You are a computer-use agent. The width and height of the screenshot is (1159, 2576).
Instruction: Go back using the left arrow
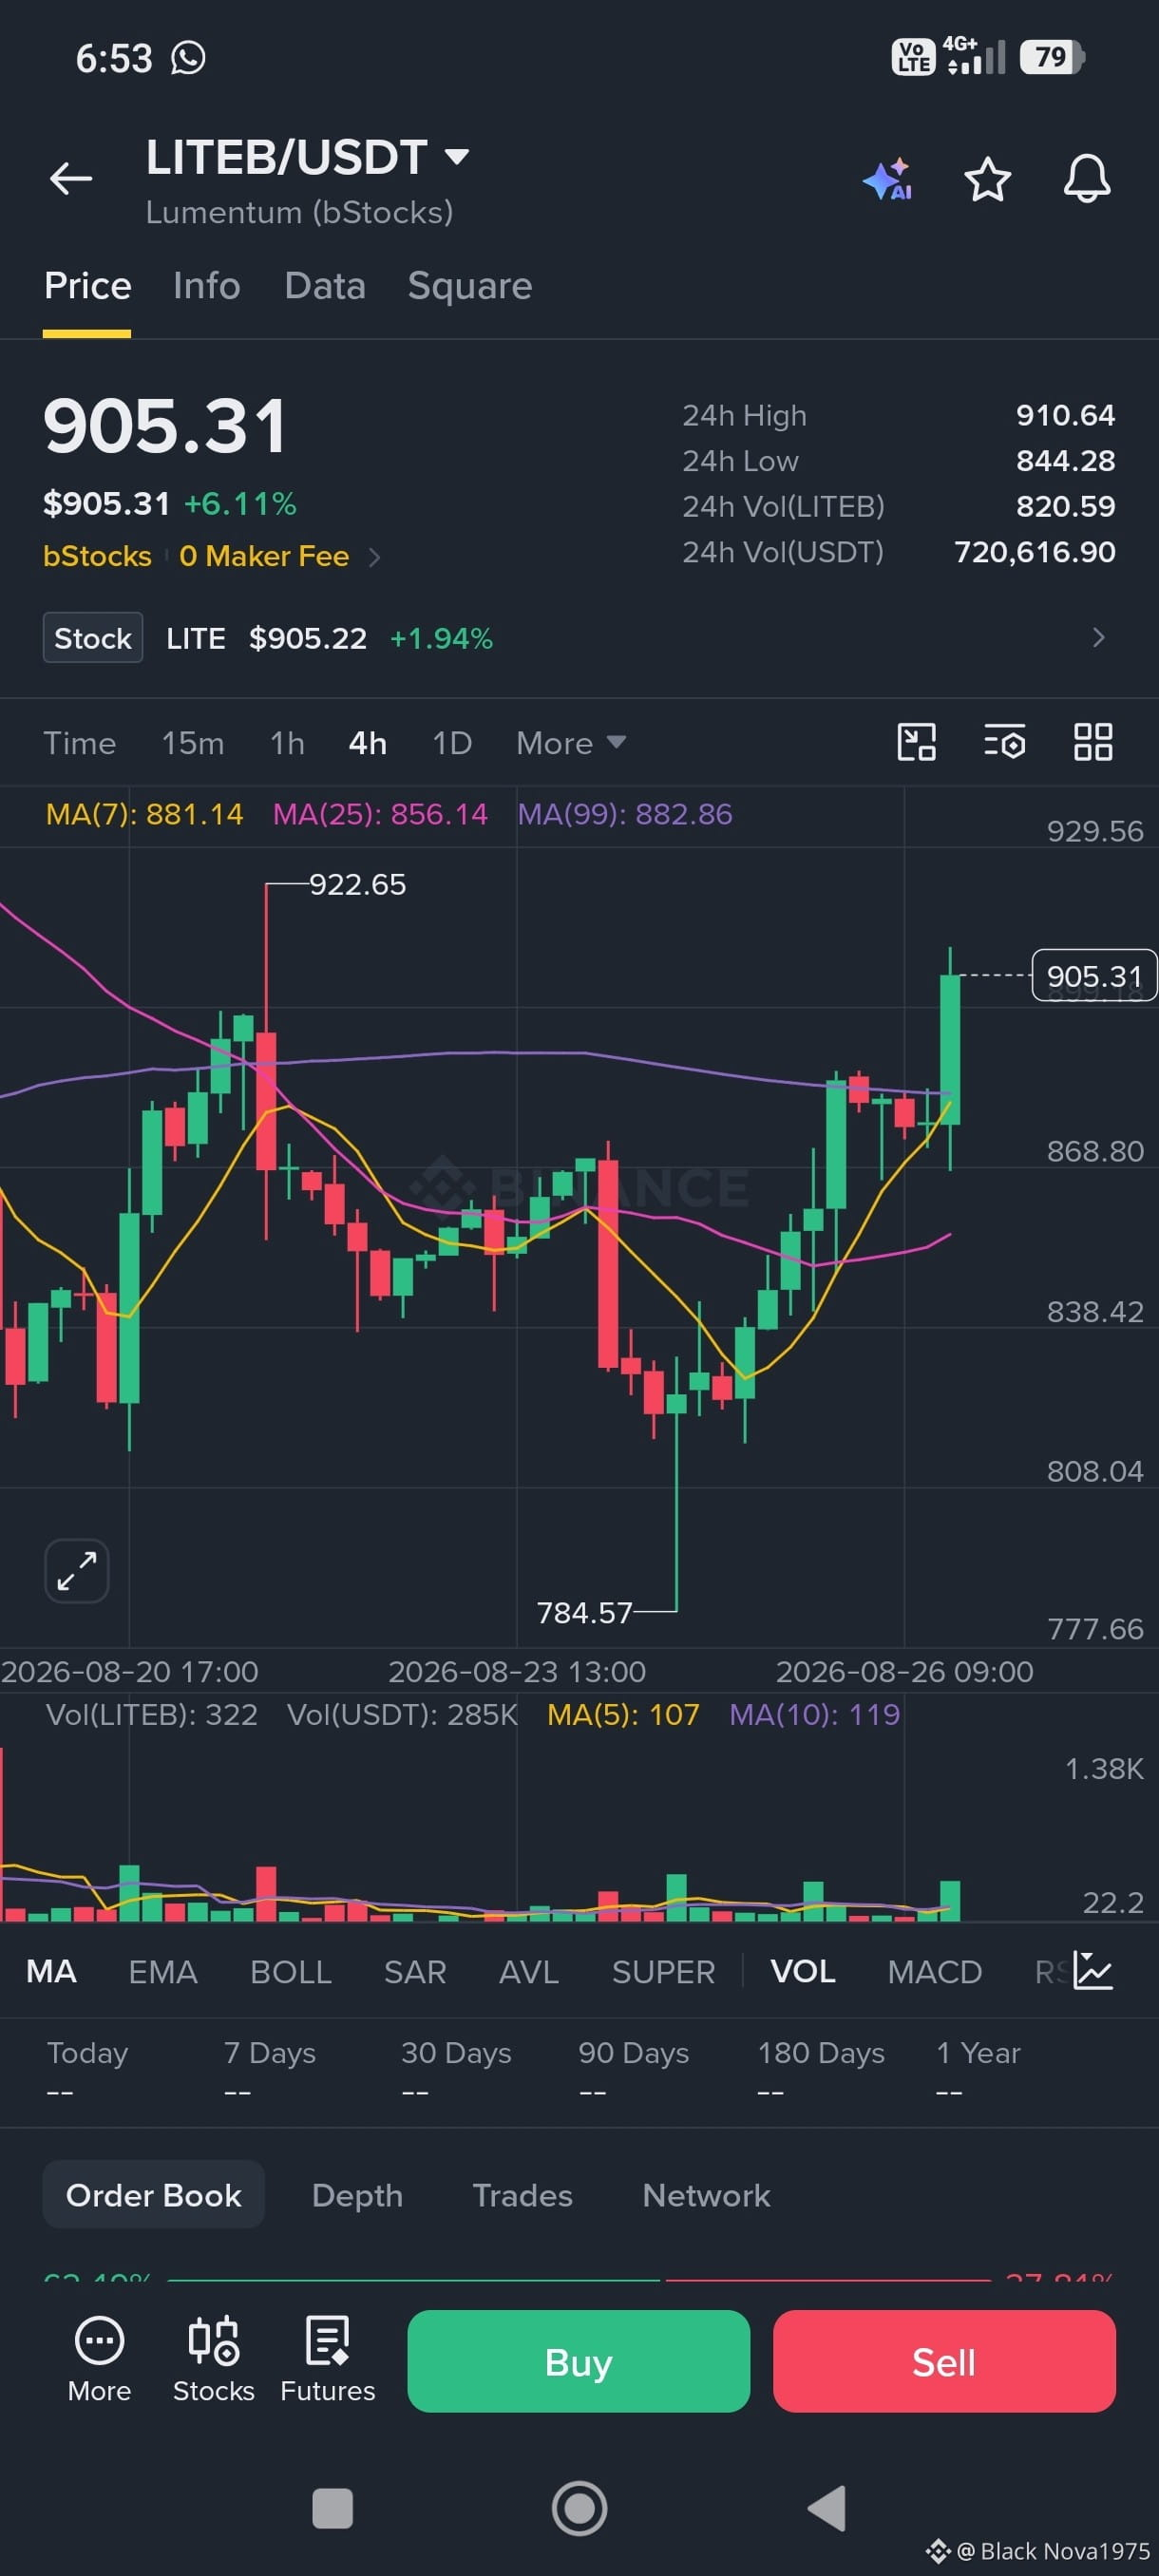(x=70, y=179)
